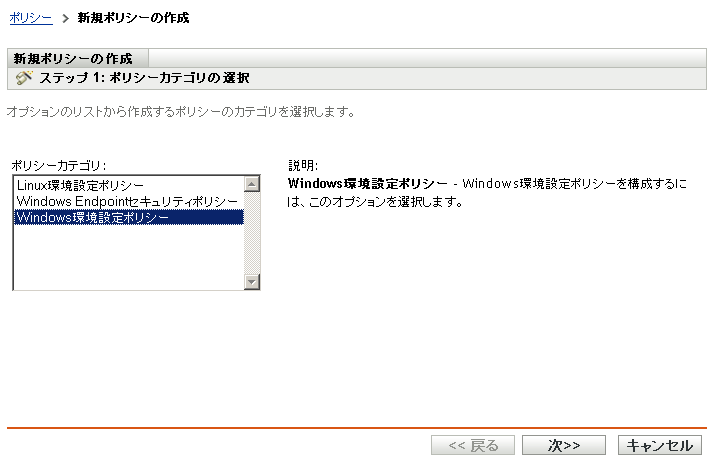The width and height of the screenshot is (719, 463).
Task: Click the キャンセル button
Action: (659, 445)
